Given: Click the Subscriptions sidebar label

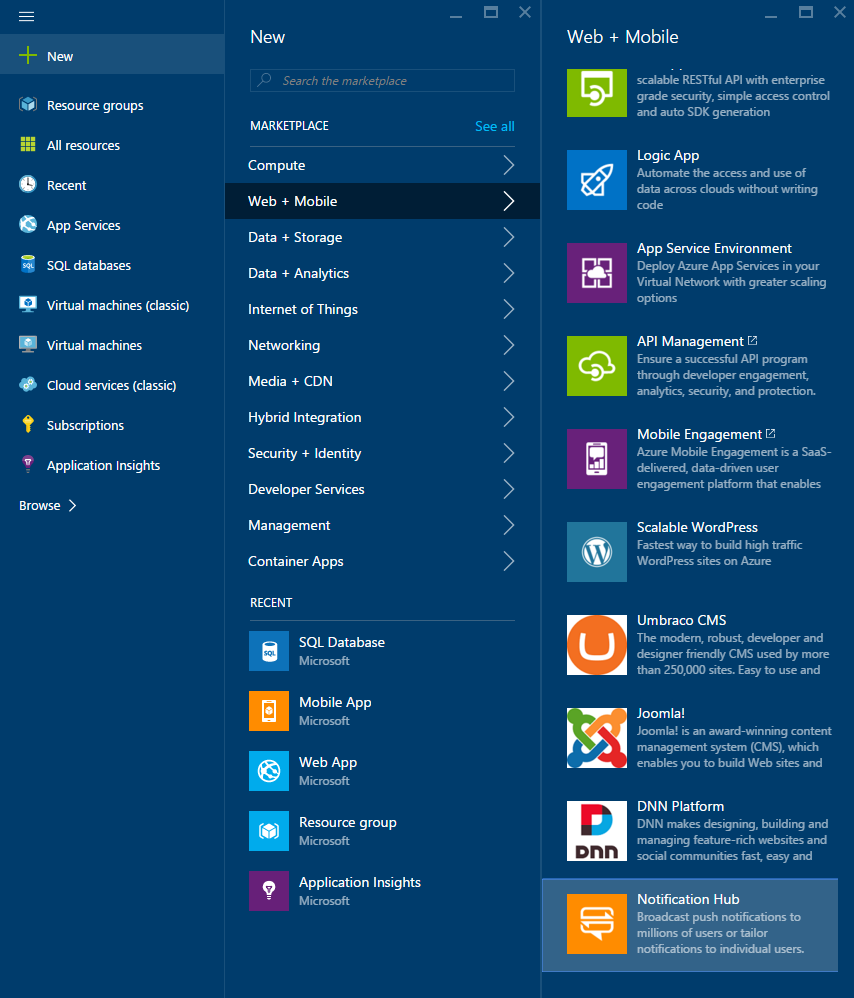Looking at the screenshot, I should pyautogui.click(x=85, y=425).
